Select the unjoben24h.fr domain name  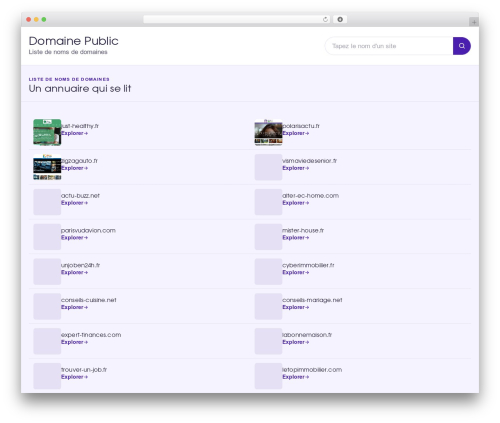click(x=80, y=265)
